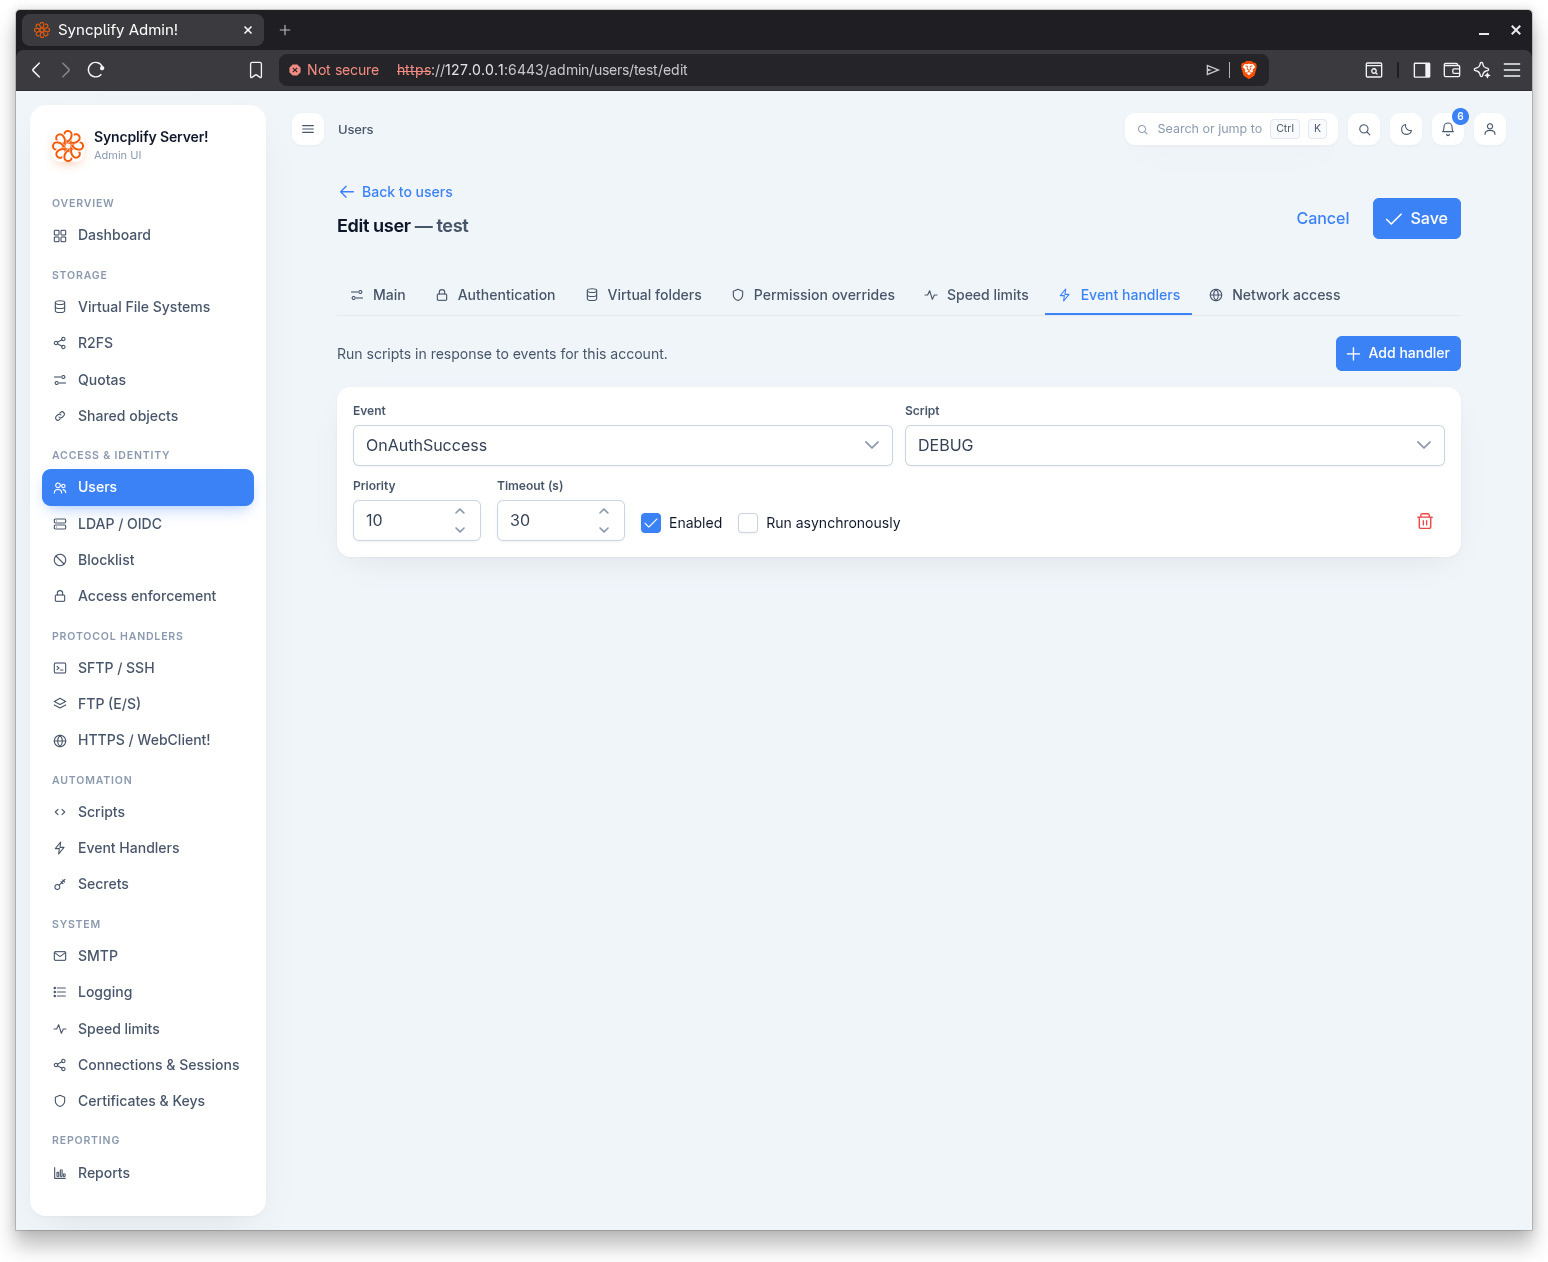Uncheck the Enabled checkbox
This screenshot has height=1262, width=1548.
(651, 523)
